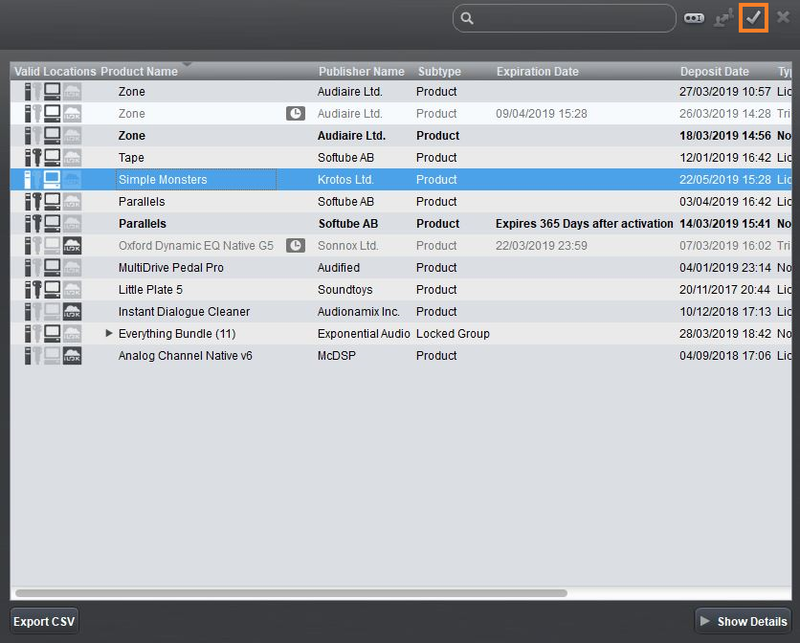Click first-generation iLok icon in Tape row
Image resolution: width=800 pixels, height=643 pixels.
28,158
